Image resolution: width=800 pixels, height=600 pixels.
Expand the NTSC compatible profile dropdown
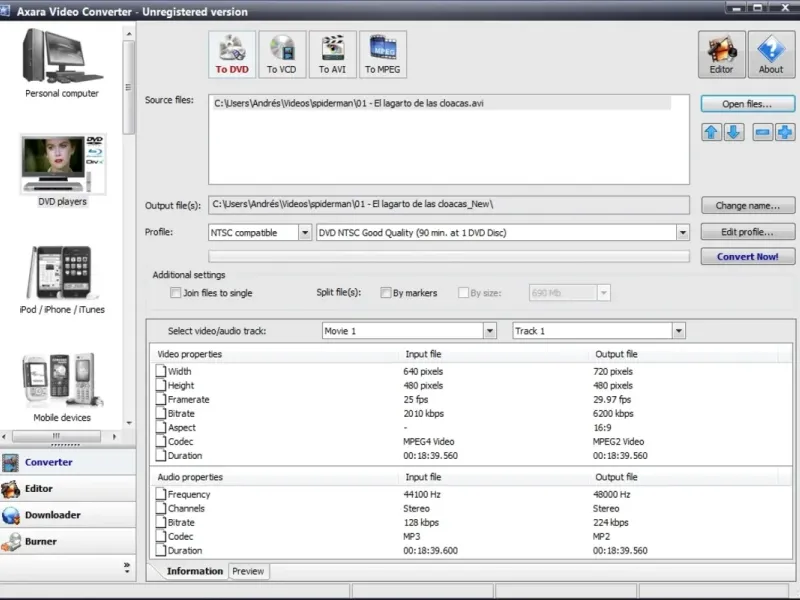coord(304,232)
